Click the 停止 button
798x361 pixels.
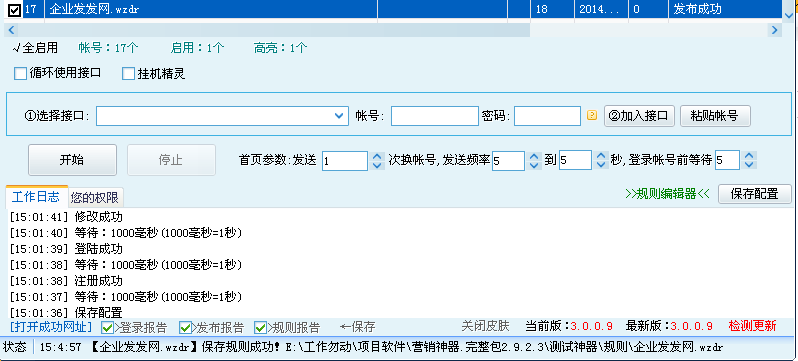171,160
